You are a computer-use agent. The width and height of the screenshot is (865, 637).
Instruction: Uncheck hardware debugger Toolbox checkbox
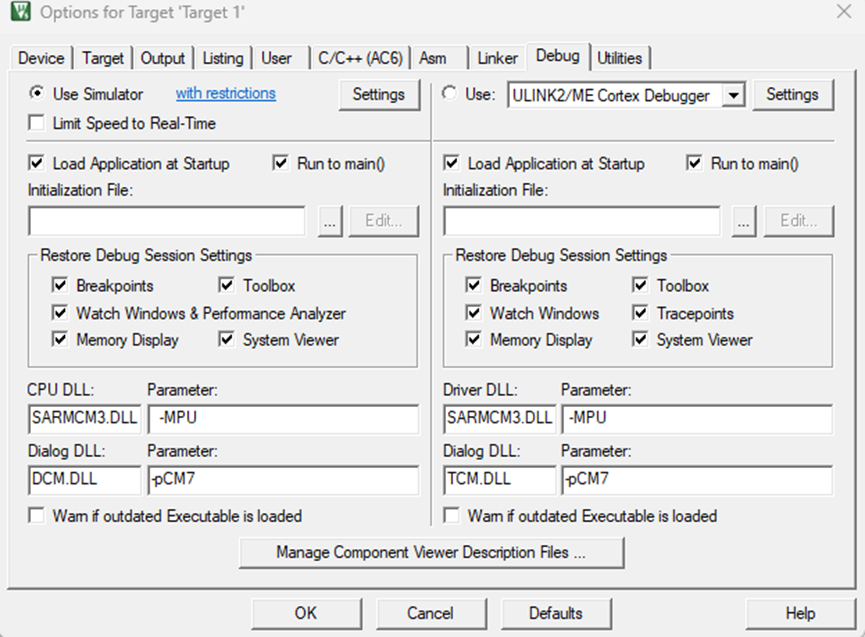(640, 285)
